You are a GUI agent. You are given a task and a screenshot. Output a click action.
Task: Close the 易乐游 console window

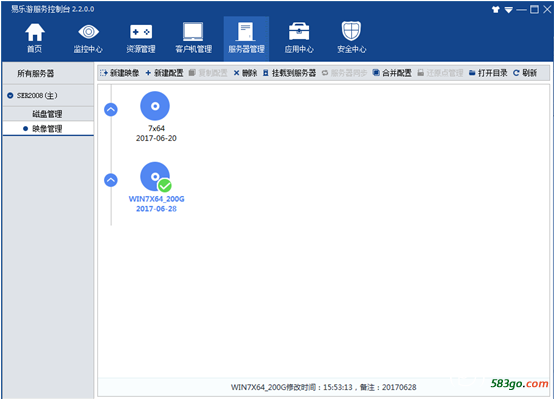547,10
